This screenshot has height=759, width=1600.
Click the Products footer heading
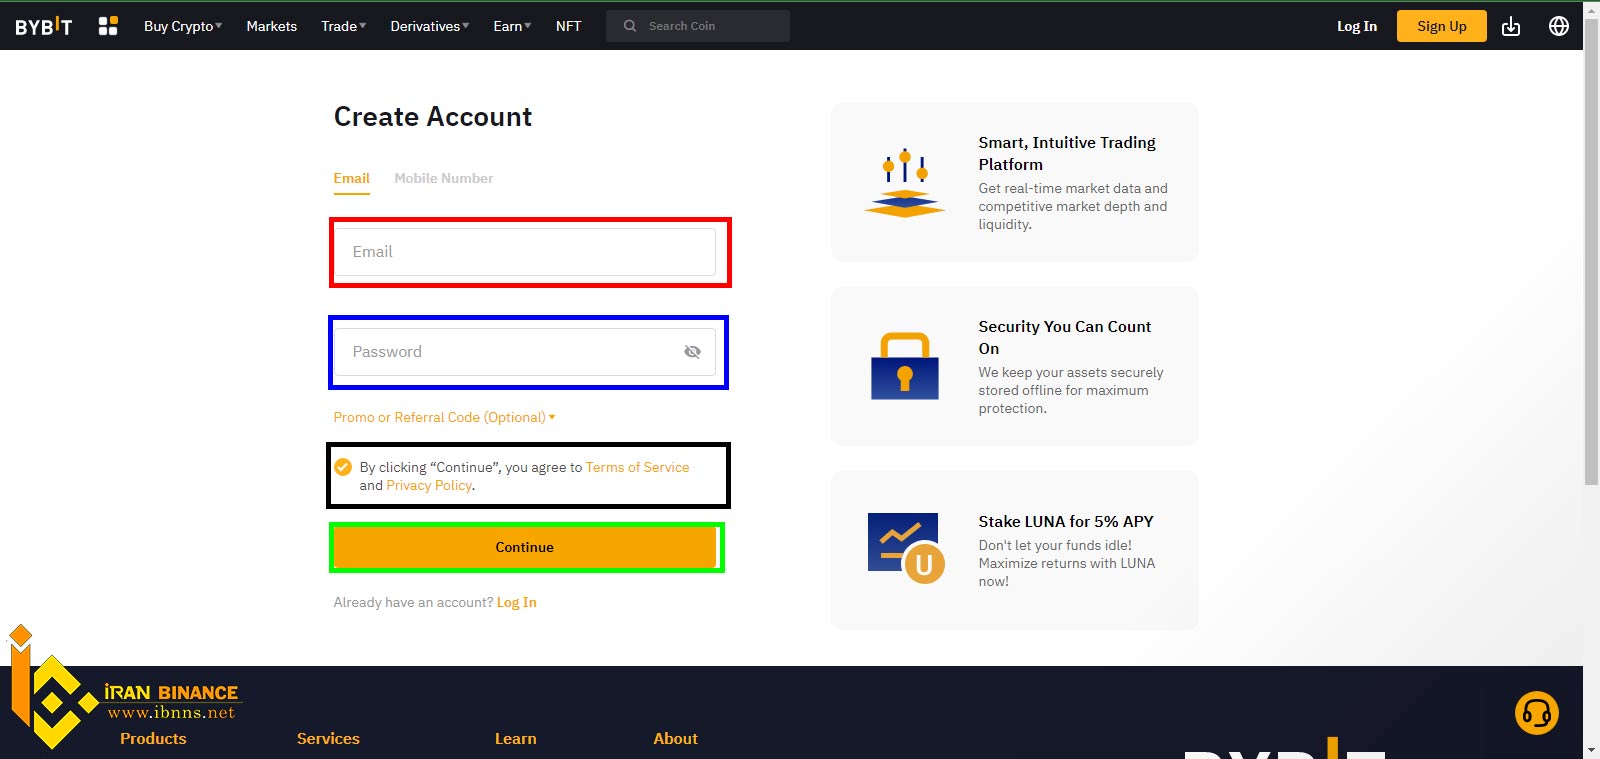pos(153,738)
